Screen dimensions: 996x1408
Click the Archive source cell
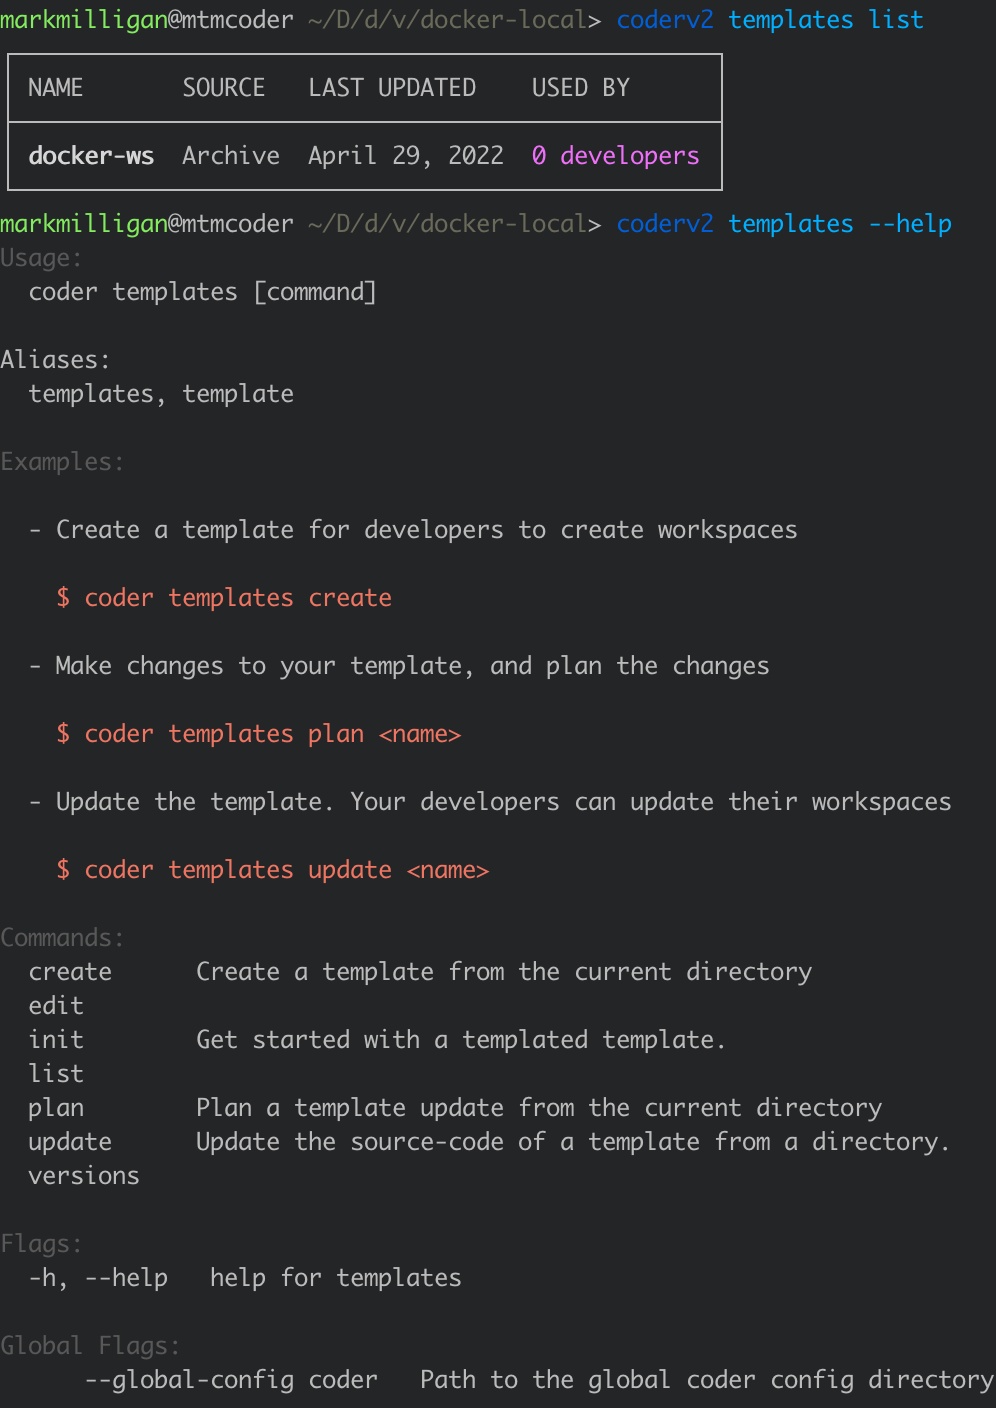point(231,156)
